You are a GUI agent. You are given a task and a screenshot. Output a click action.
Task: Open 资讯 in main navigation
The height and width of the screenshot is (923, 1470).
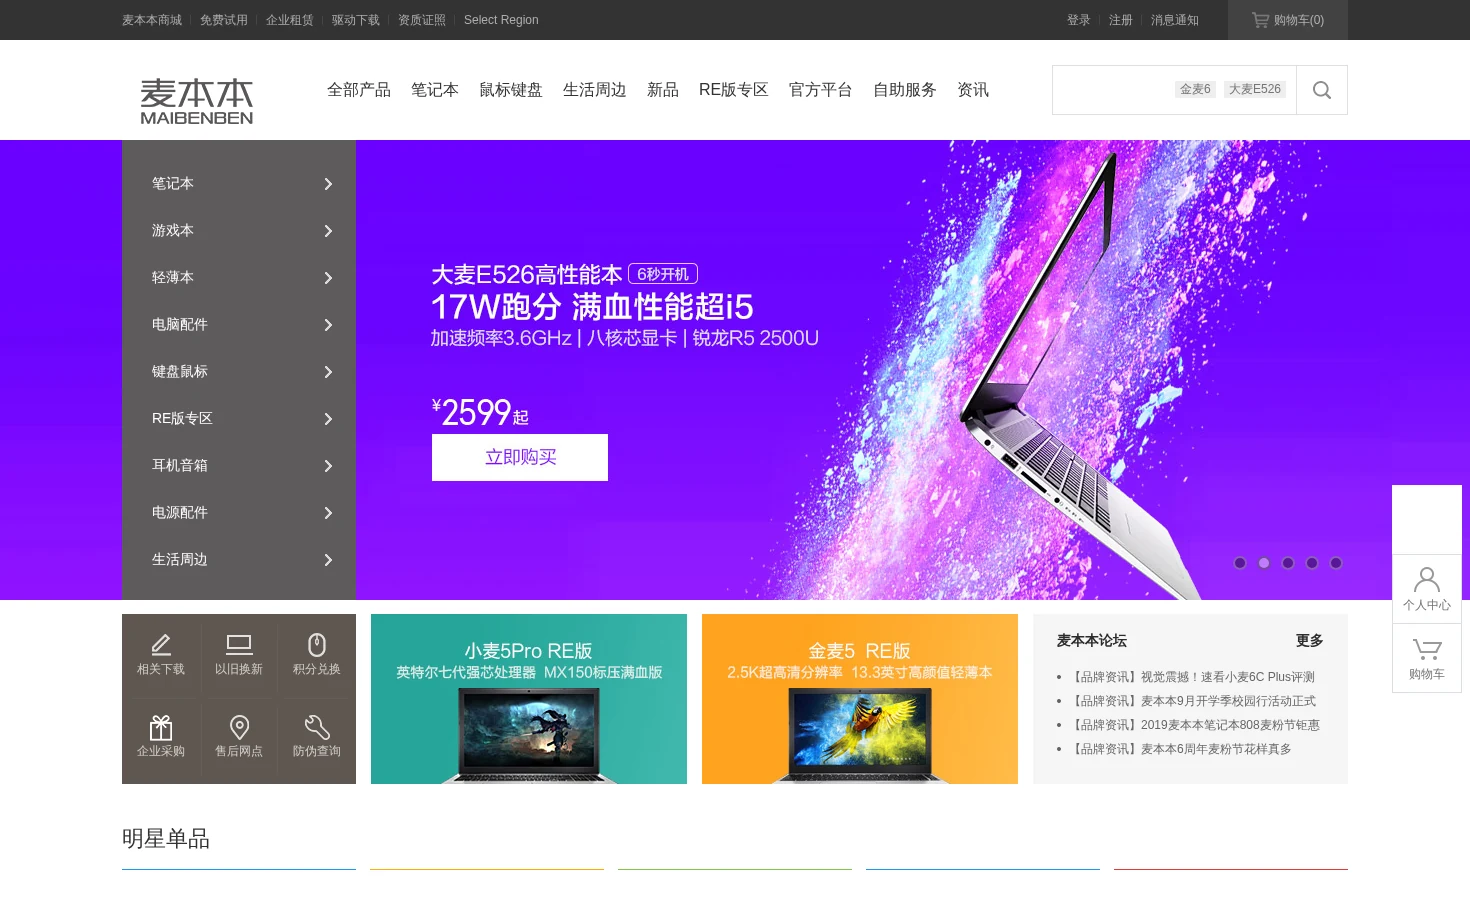click(x=973, y=90)
